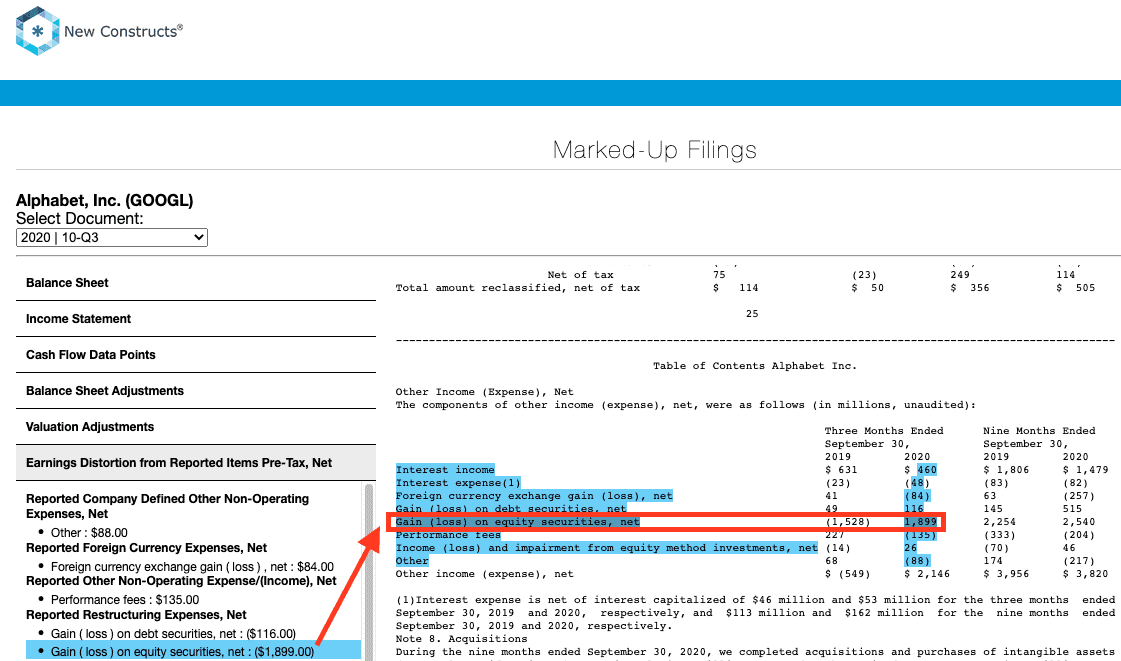Screen dimensions: 1121x661
Task: Open the Income Statement section
Action: pyautogui.click(x=196, y=319)
